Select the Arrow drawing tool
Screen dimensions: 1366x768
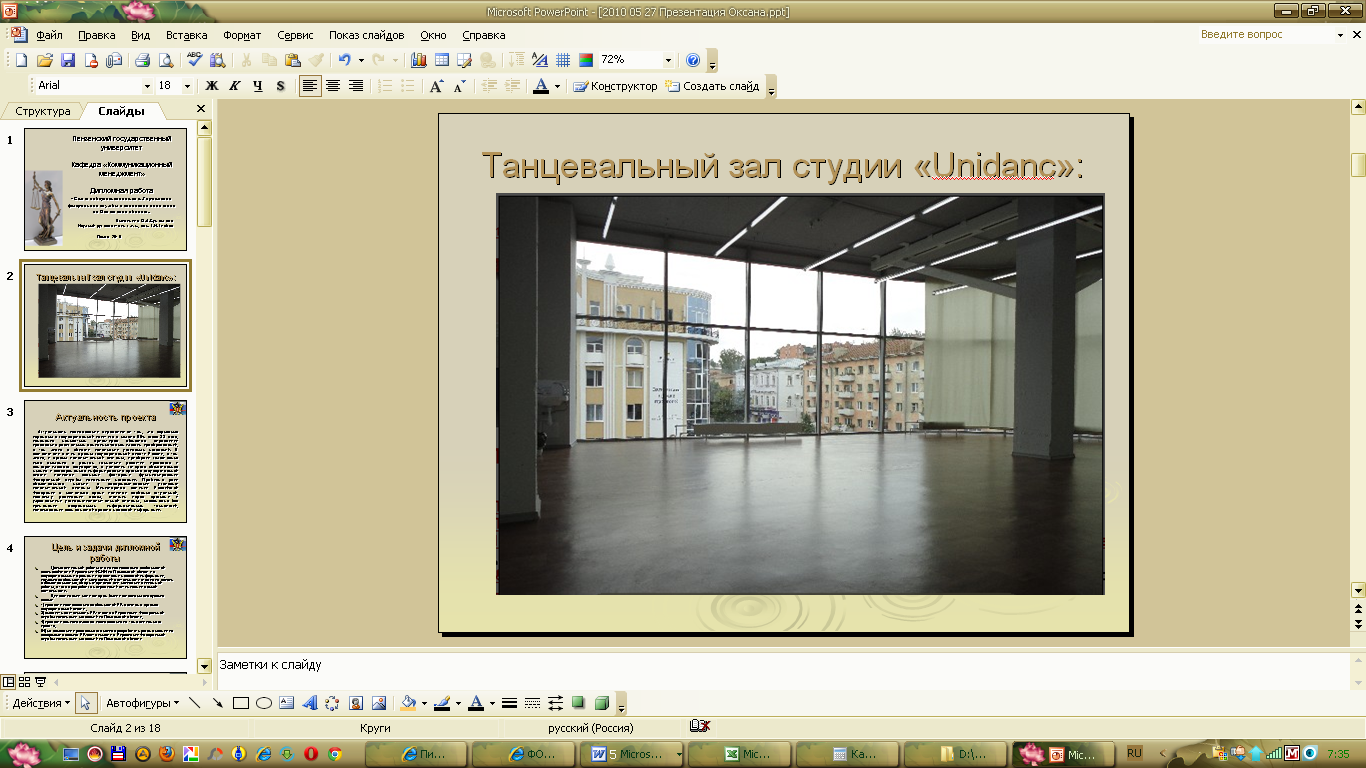217,703
